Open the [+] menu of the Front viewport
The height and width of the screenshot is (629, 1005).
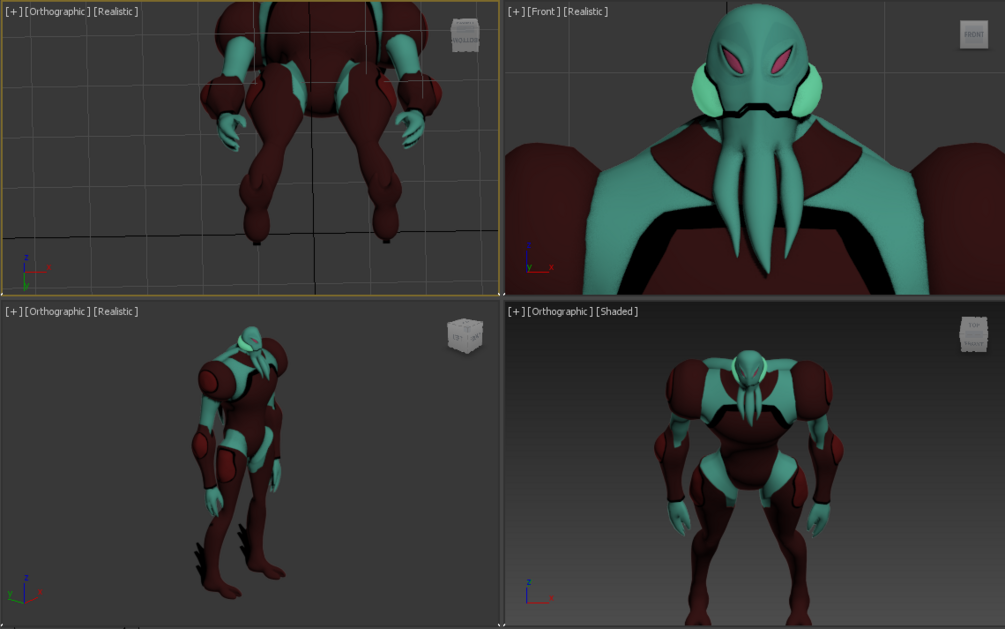(x=516, y=12)
